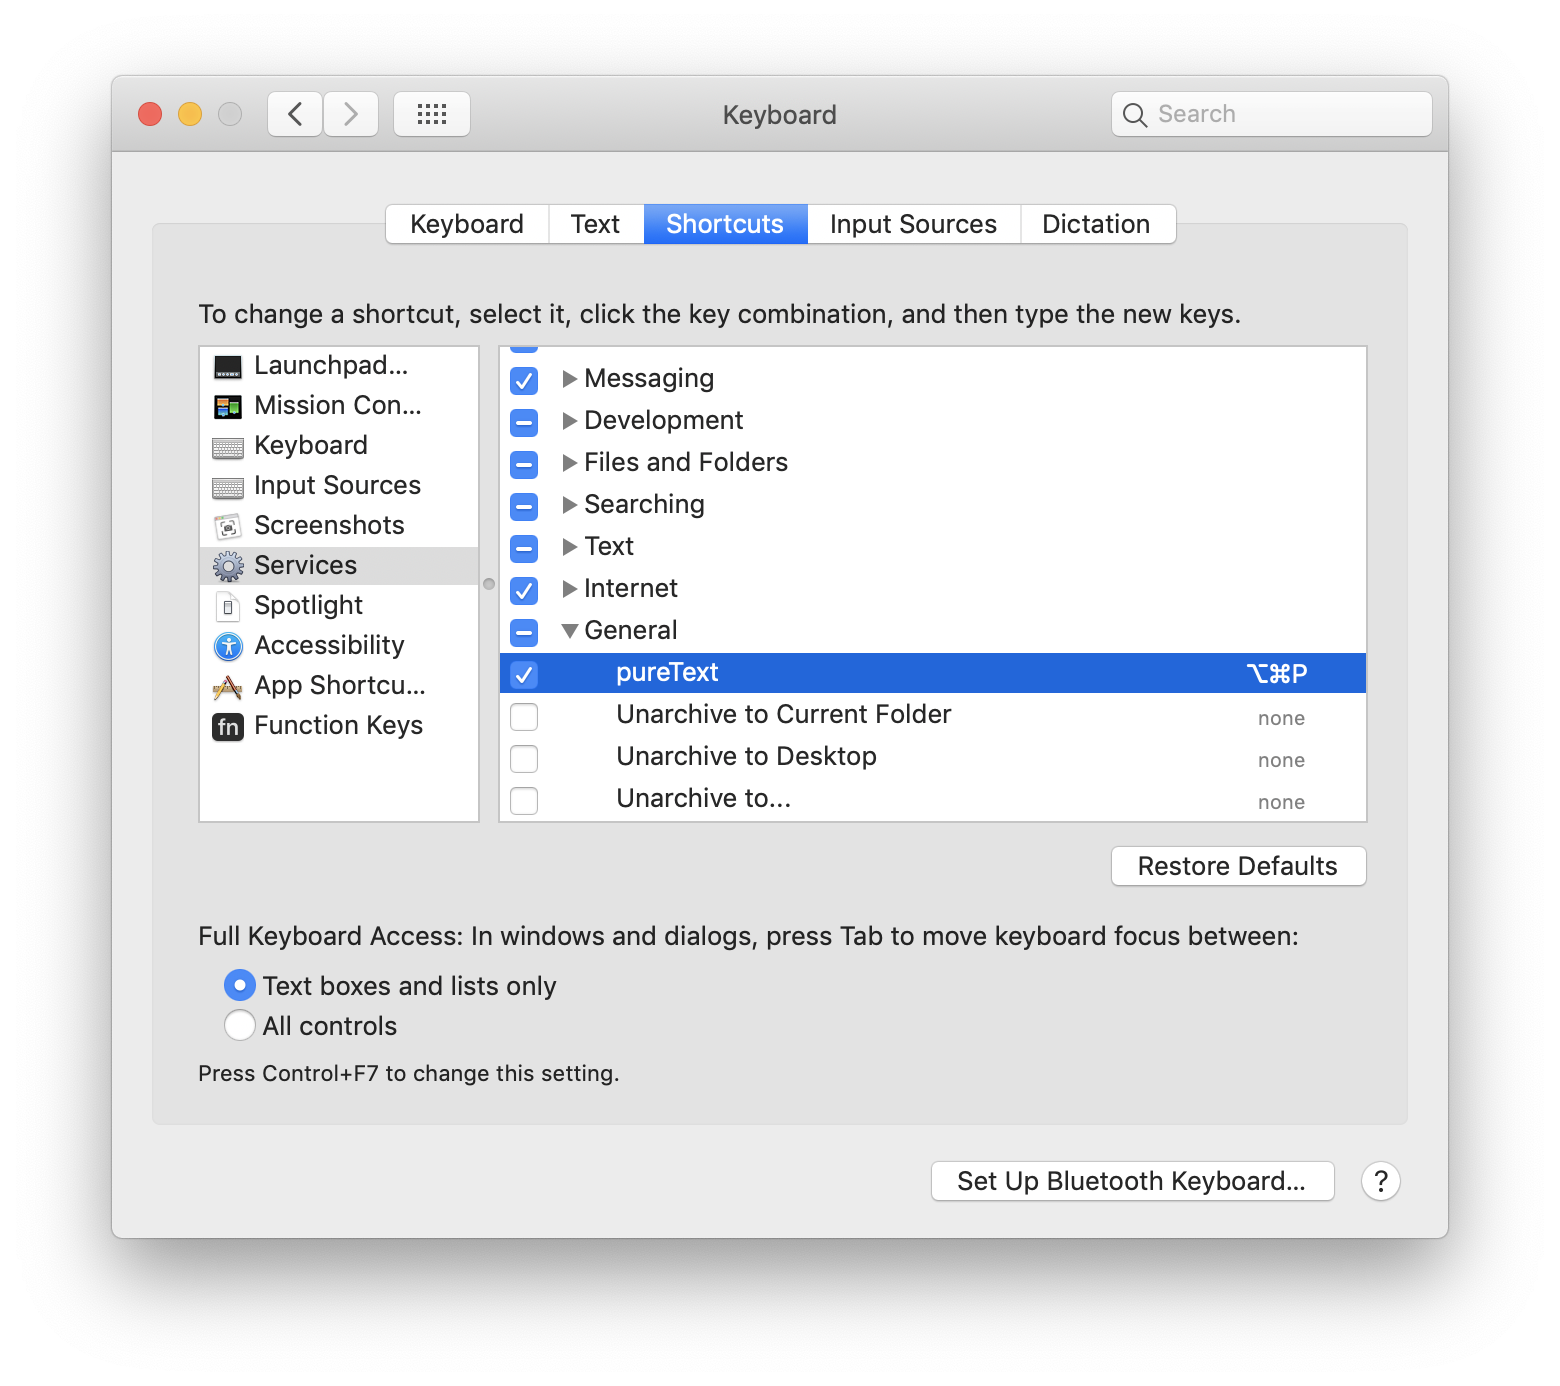Toggle the Messaging services group checkbox

click(x=523, y=381)
